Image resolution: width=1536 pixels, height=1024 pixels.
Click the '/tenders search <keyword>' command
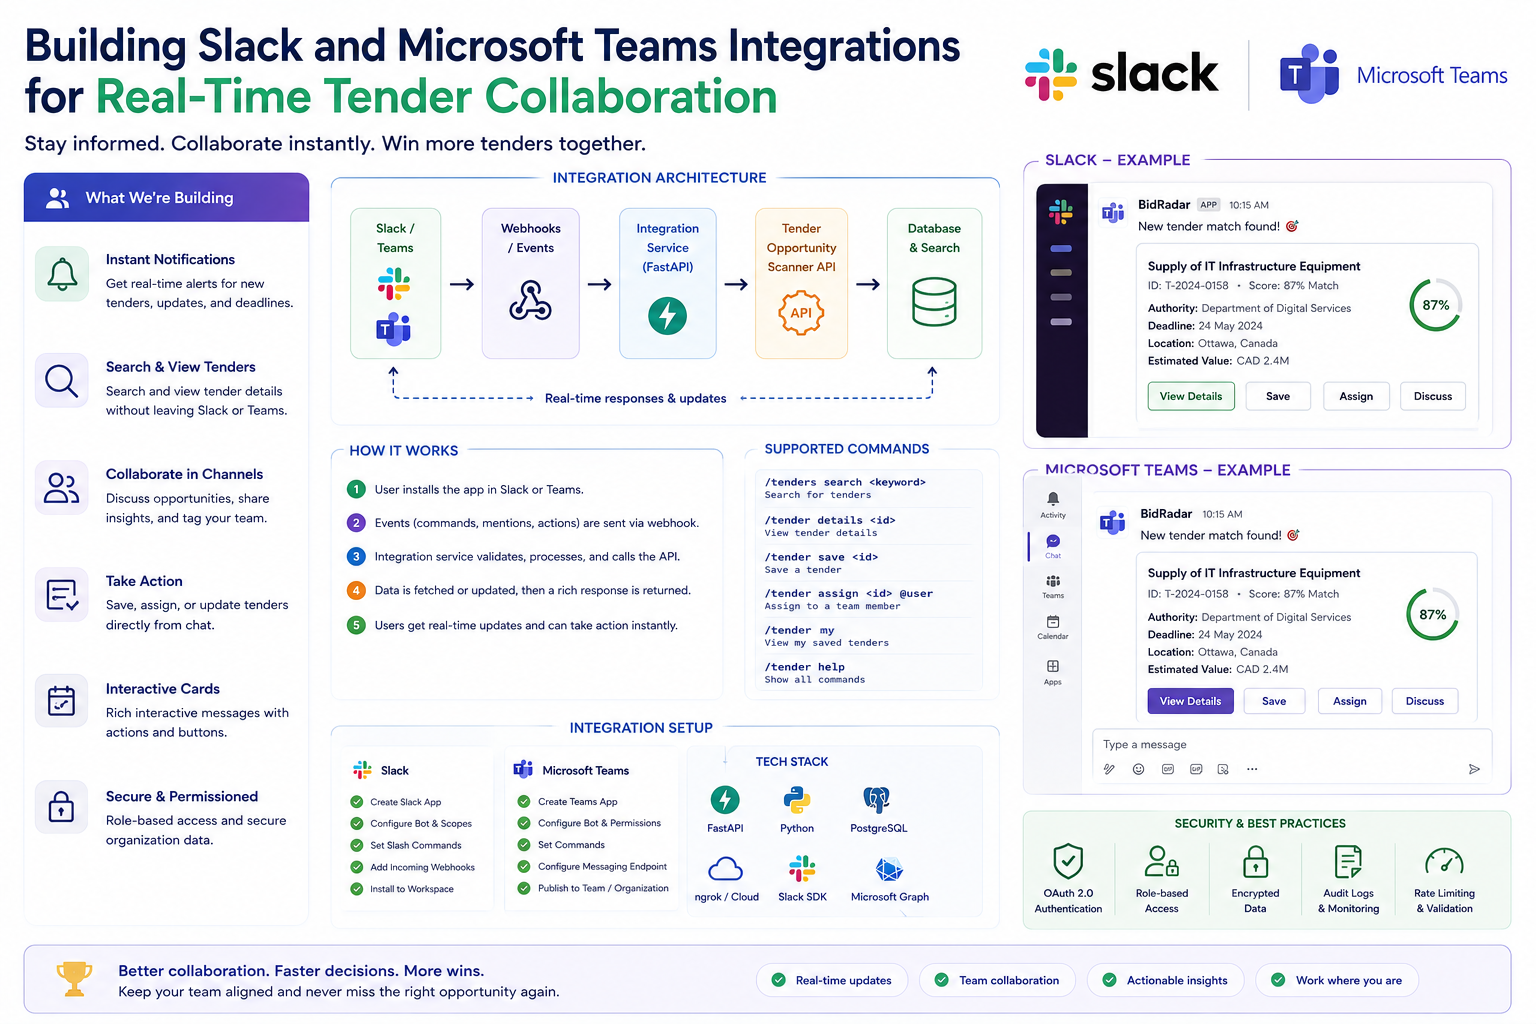(845, 482)
